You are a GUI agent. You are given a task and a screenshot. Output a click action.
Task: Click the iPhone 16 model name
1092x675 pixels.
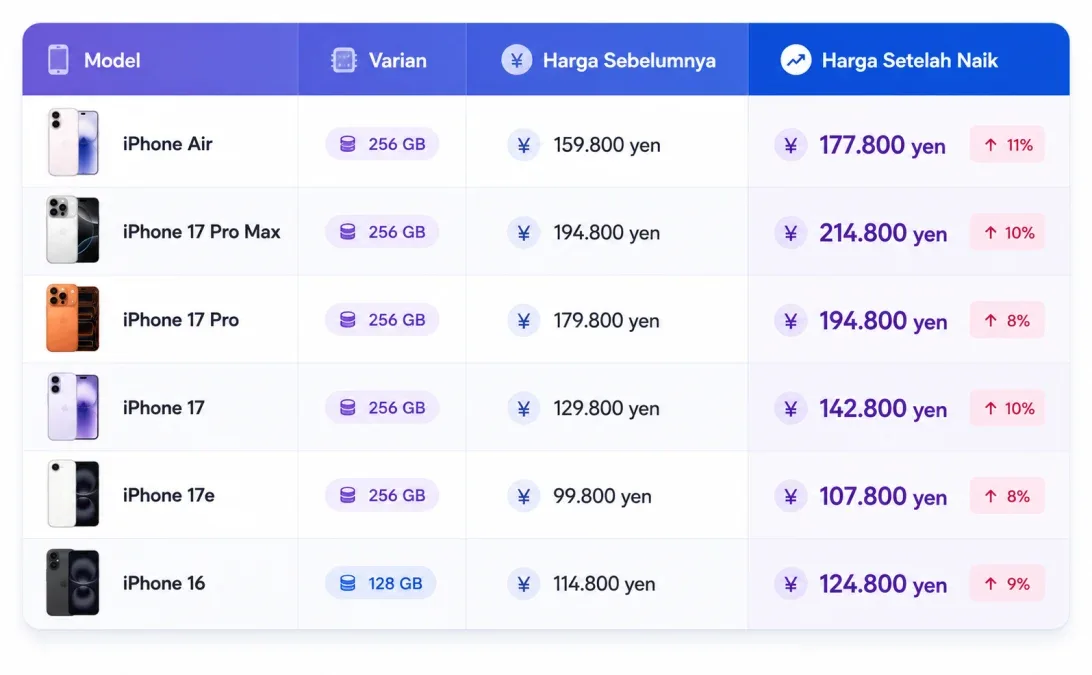point(164,582)
